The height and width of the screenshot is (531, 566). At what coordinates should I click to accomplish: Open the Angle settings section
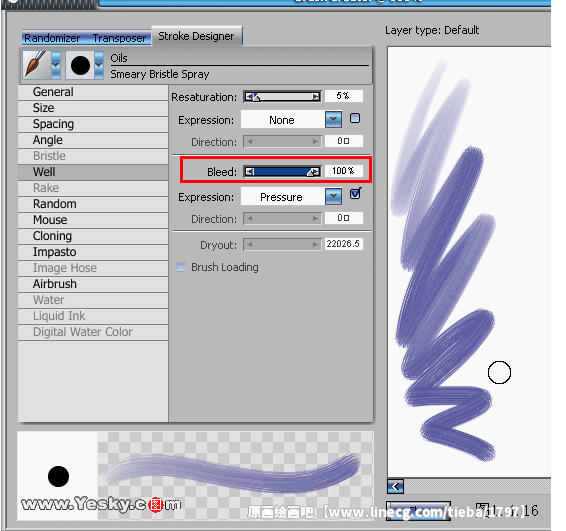pyautogui.click(x=93, y=140)
